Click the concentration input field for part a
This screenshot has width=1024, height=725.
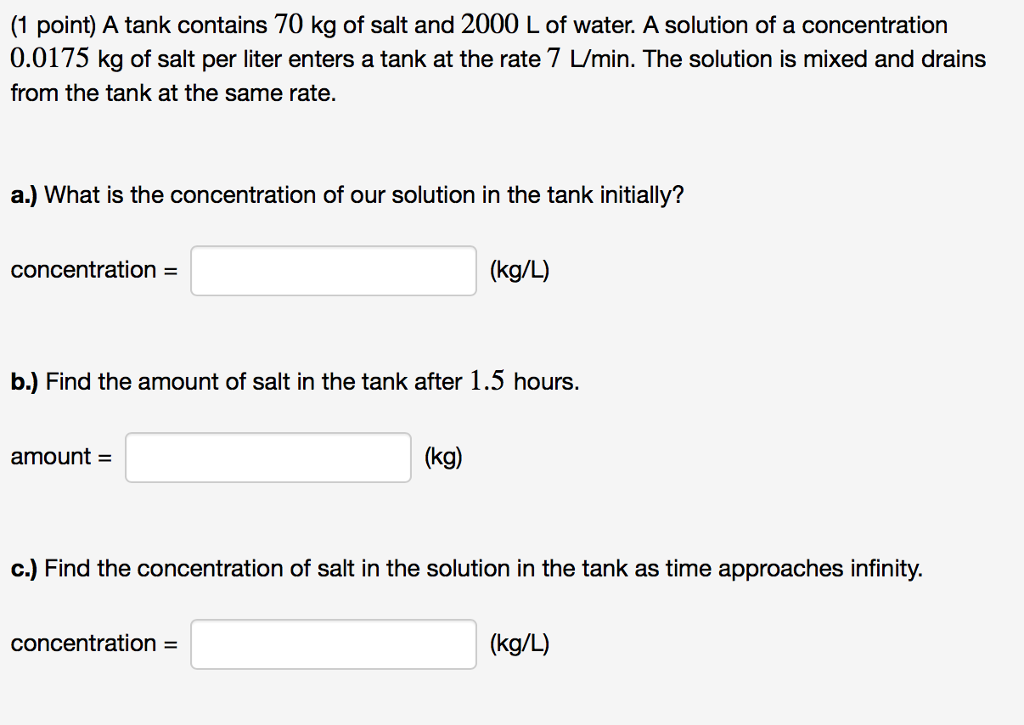point(332,270)
